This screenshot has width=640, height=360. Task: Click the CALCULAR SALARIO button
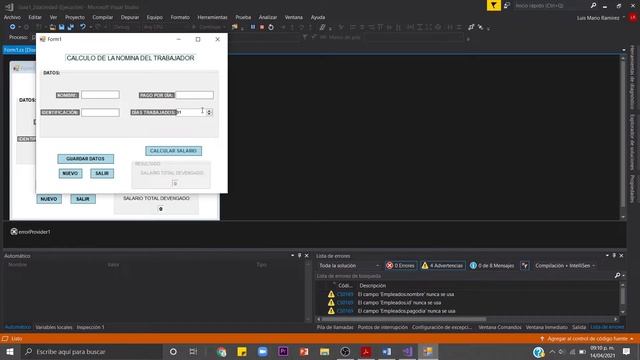173,151
